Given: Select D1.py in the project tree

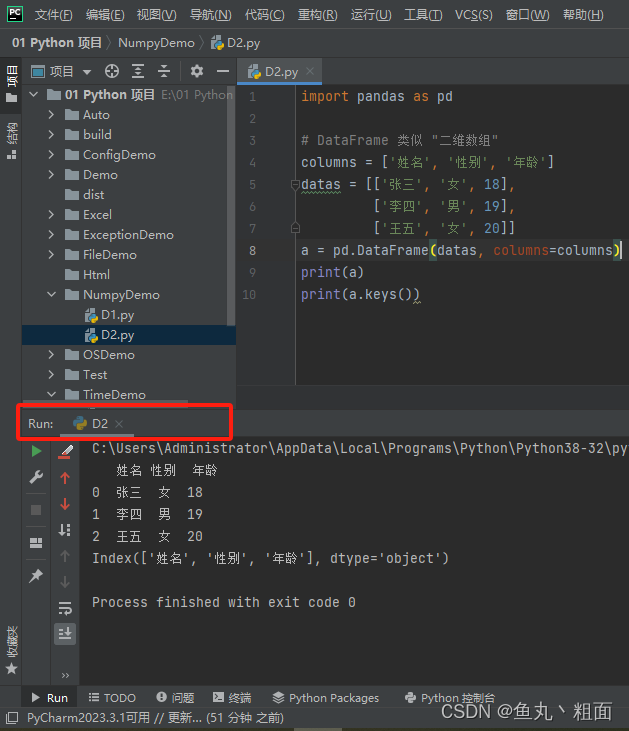Looking at the screenshot, I should (x=110, y=315).
